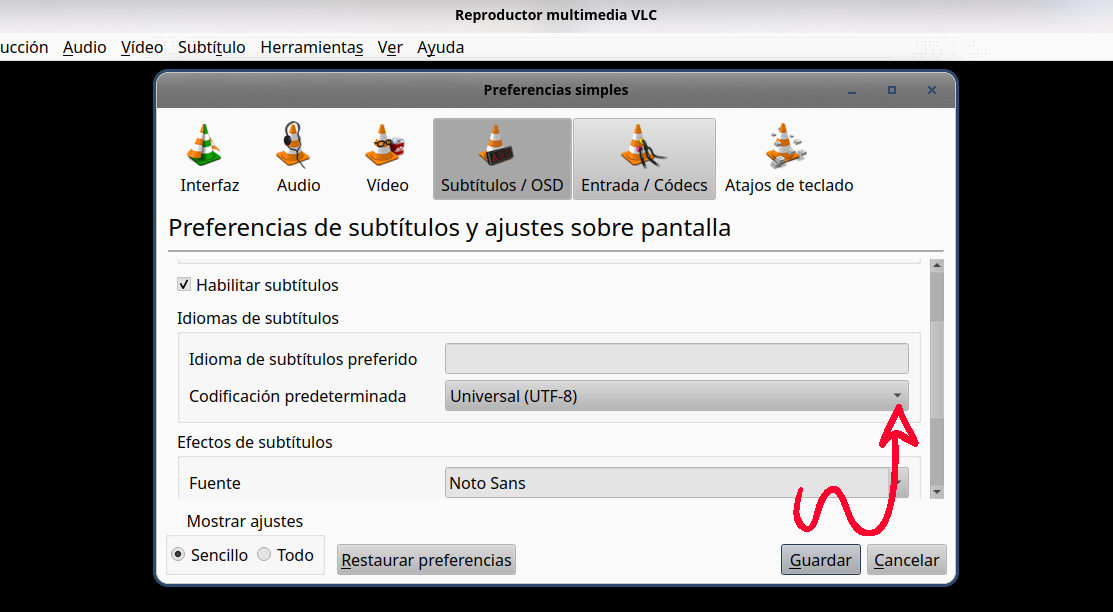The image size is (1113, 612).
Task: Minimize the Preferencias simples dialog
Action: pyautogui.click(x=852, y=90)
